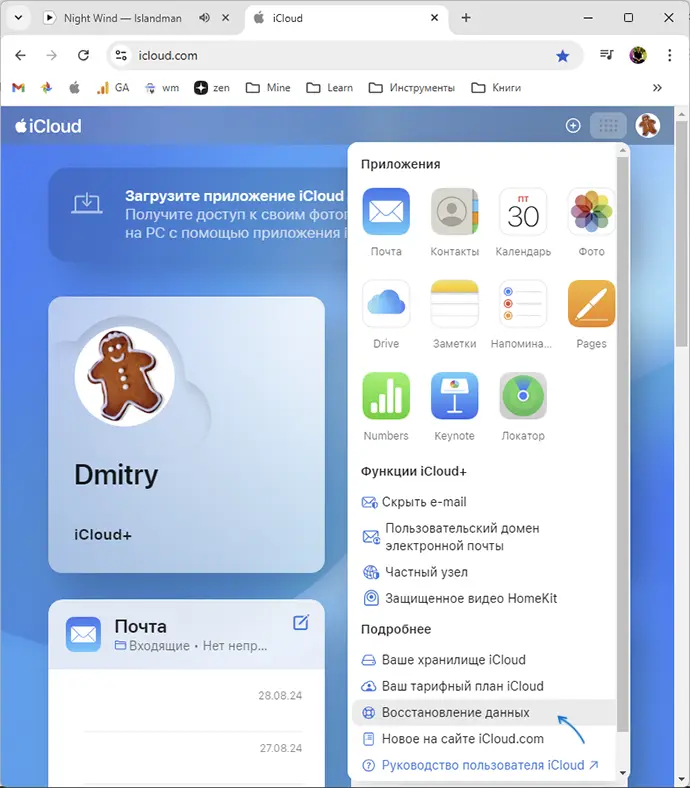Open the Mine bookmarks folder
This screenshot has height=788, width=690.
[268, 88]
